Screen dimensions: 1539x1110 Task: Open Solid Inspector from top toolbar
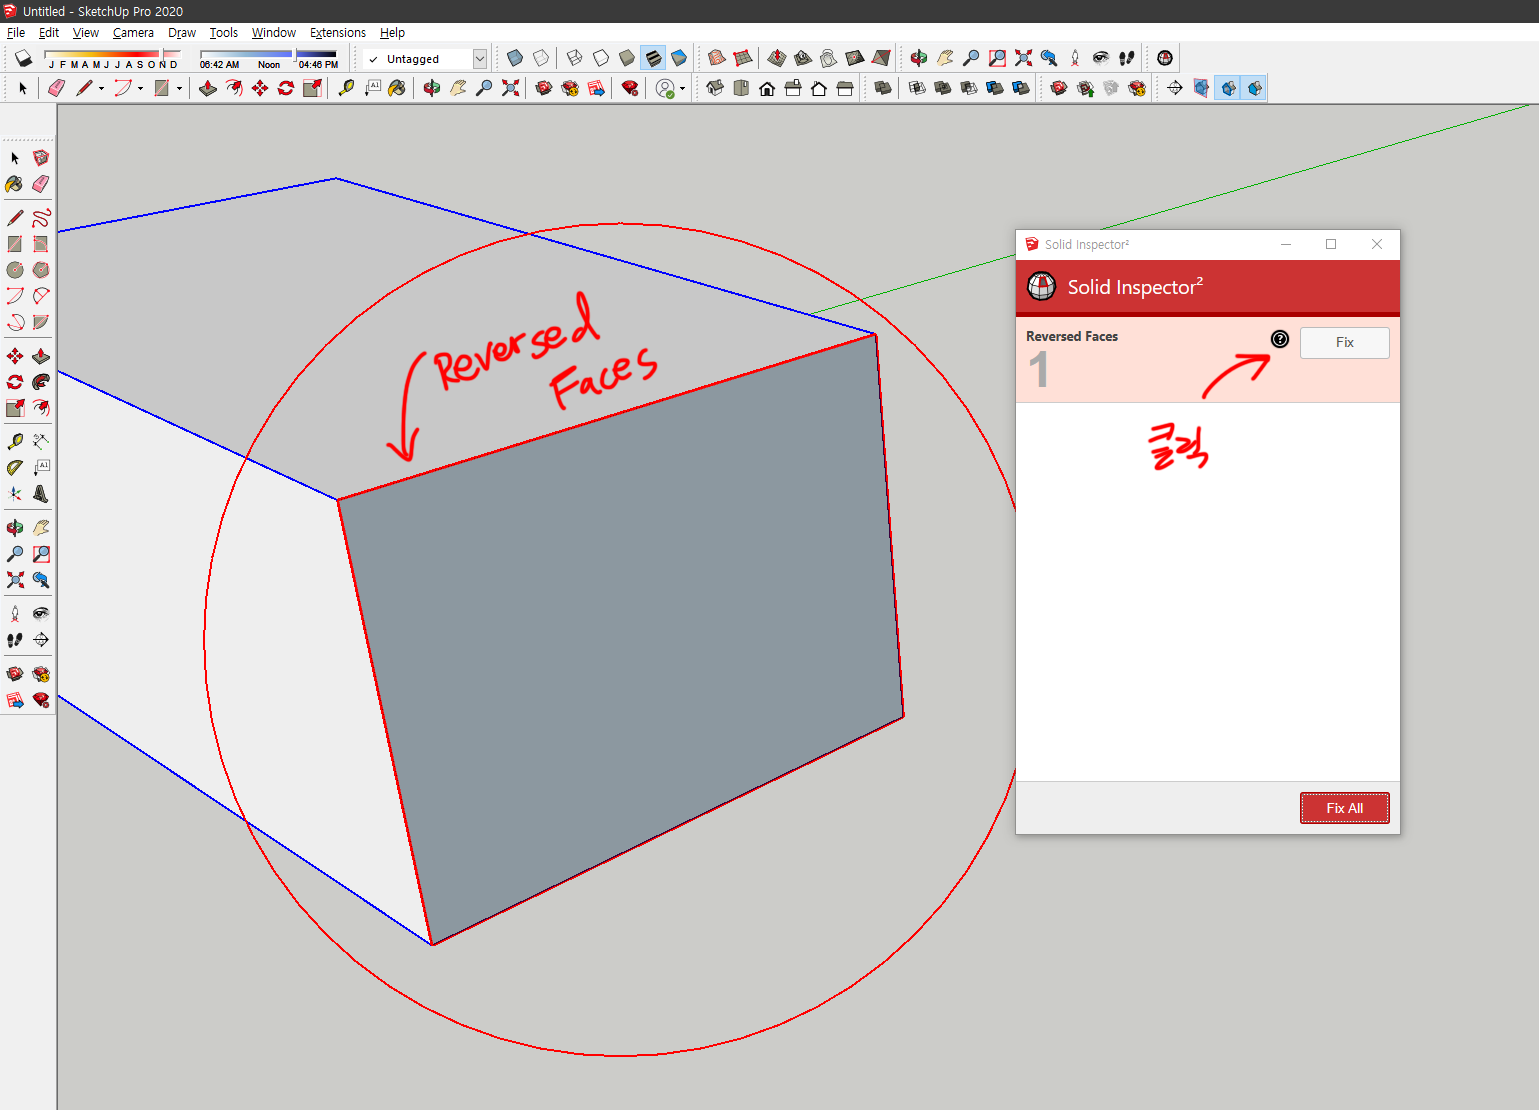pyautogui.click(x=1165, y=58)
